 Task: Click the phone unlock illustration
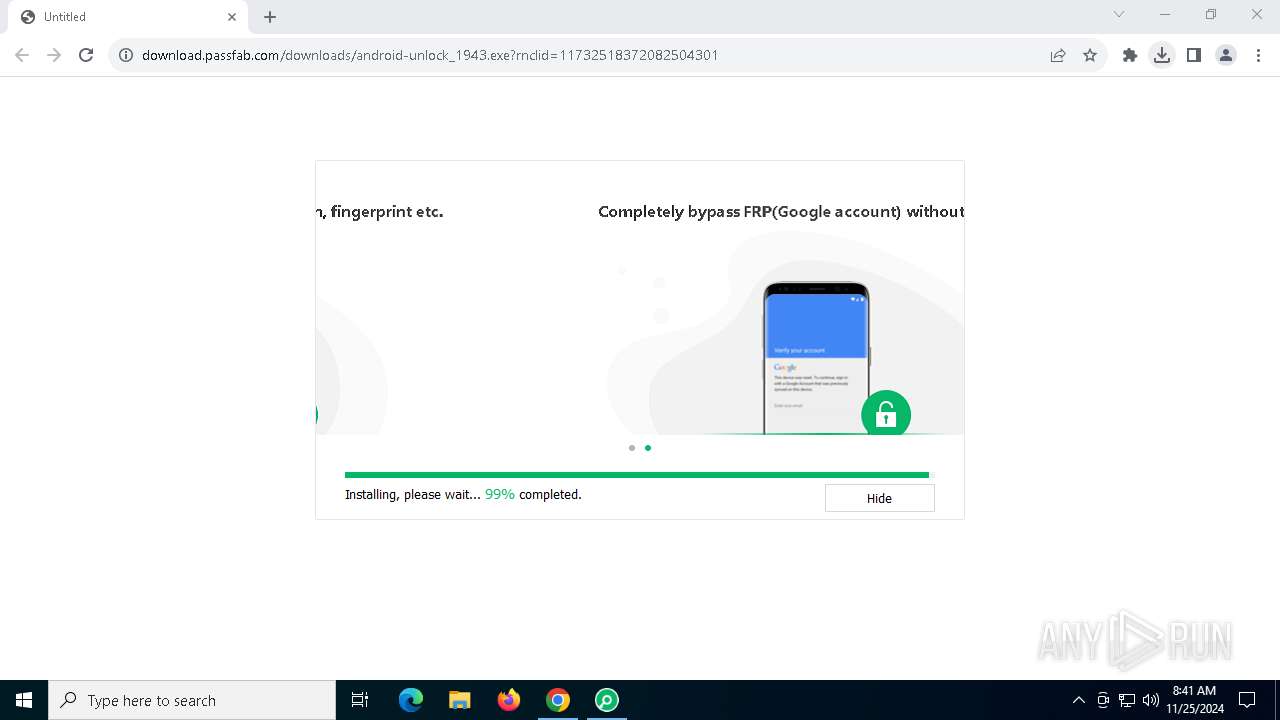816,358
